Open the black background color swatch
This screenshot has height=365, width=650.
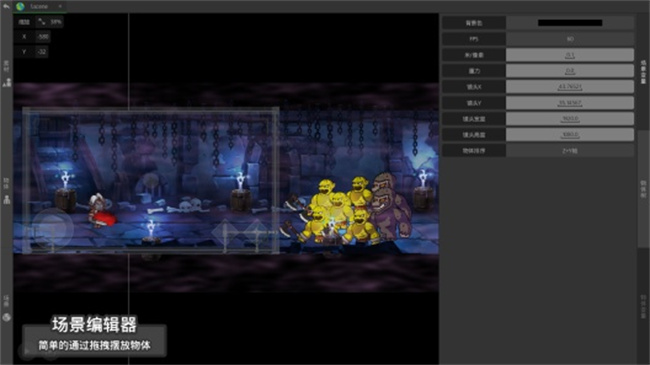click(x=570, y=23)
